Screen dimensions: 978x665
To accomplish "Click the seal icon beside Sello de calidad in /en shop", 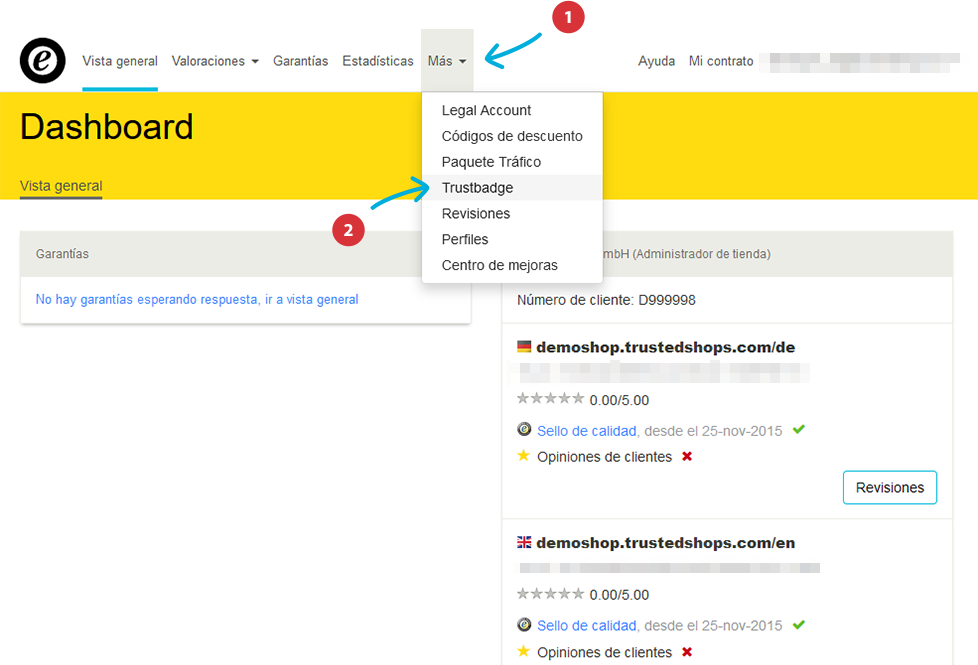I will tap(524, 624).
